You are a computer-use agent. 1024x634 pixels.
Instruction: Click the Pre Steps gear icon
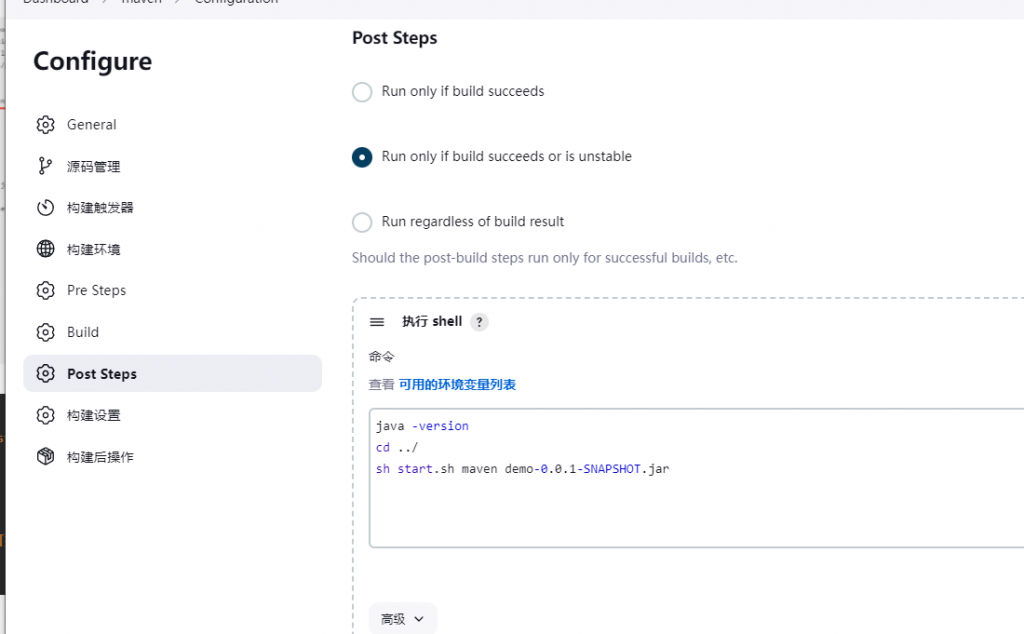pyautogui.click(x=45, y=291)
